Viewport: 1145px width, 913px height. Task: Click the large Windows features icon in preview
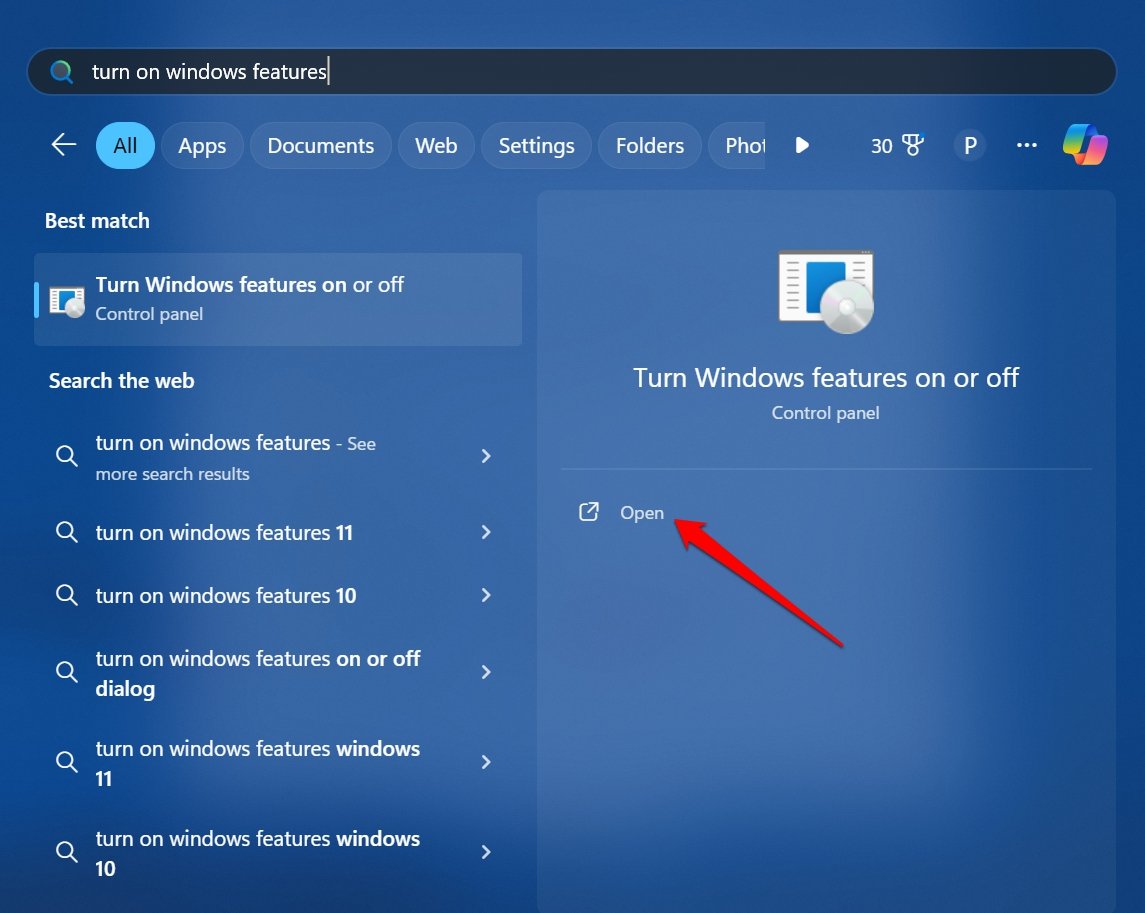click(826, 291)
